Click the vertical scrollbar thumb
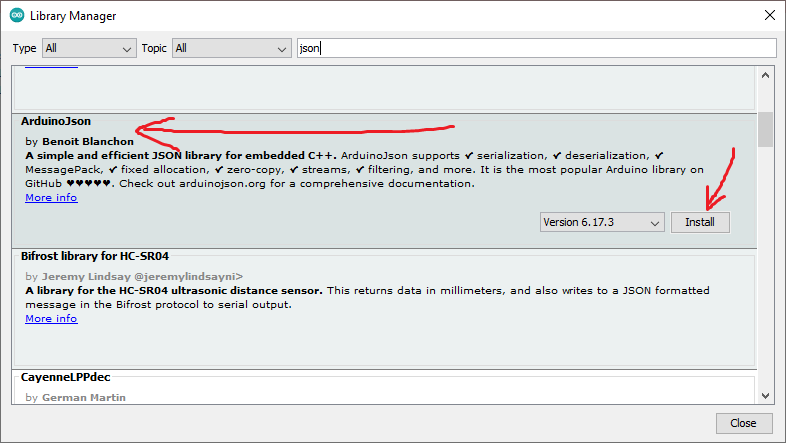 pyautogui.click(x=765, y=129)
